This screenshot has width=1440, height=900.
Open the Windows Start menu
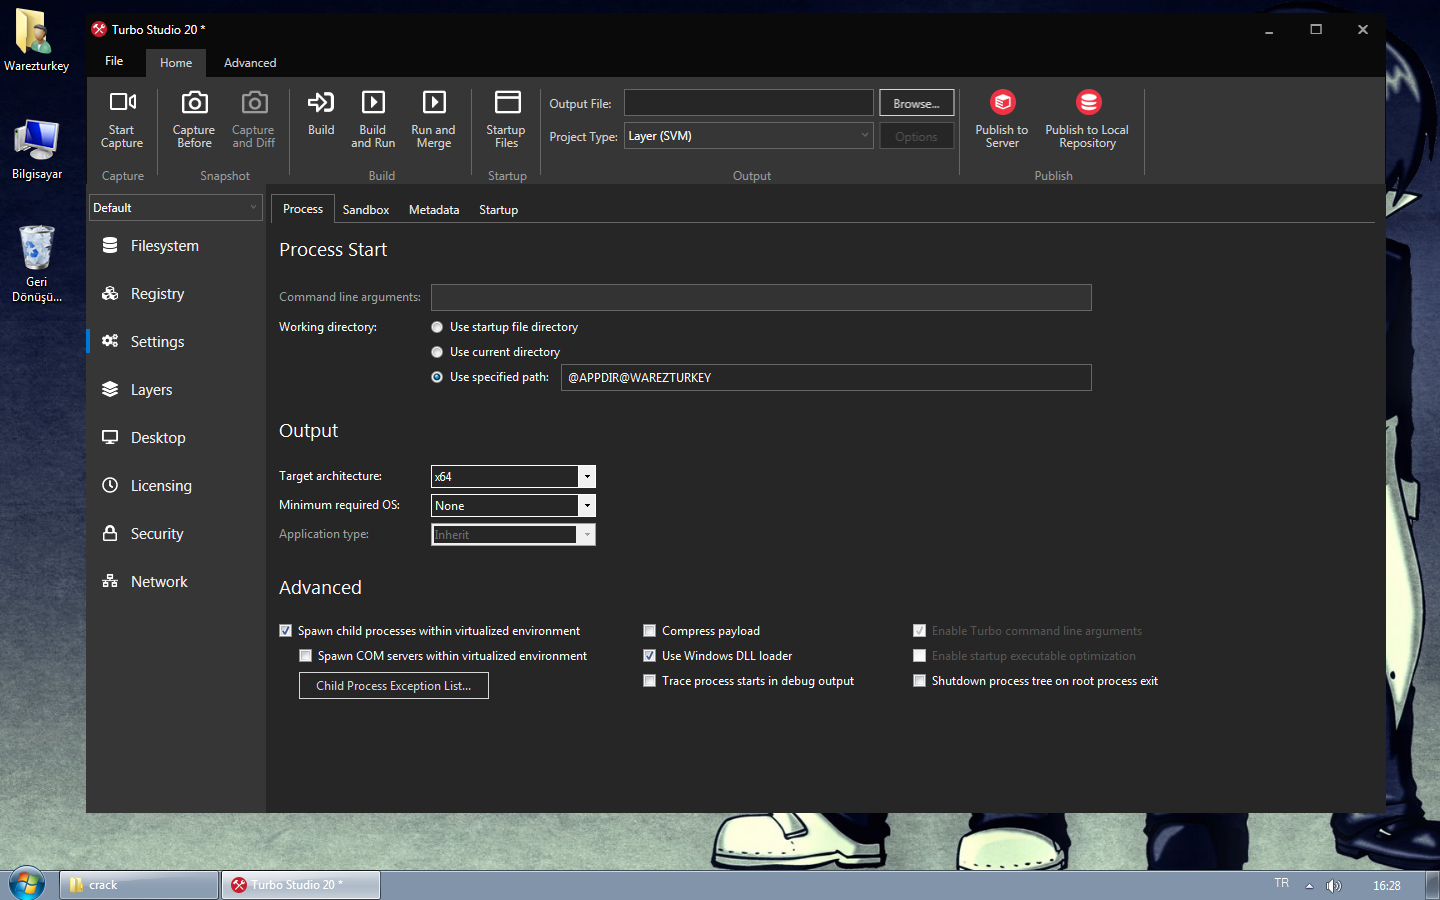pos(27,884)
